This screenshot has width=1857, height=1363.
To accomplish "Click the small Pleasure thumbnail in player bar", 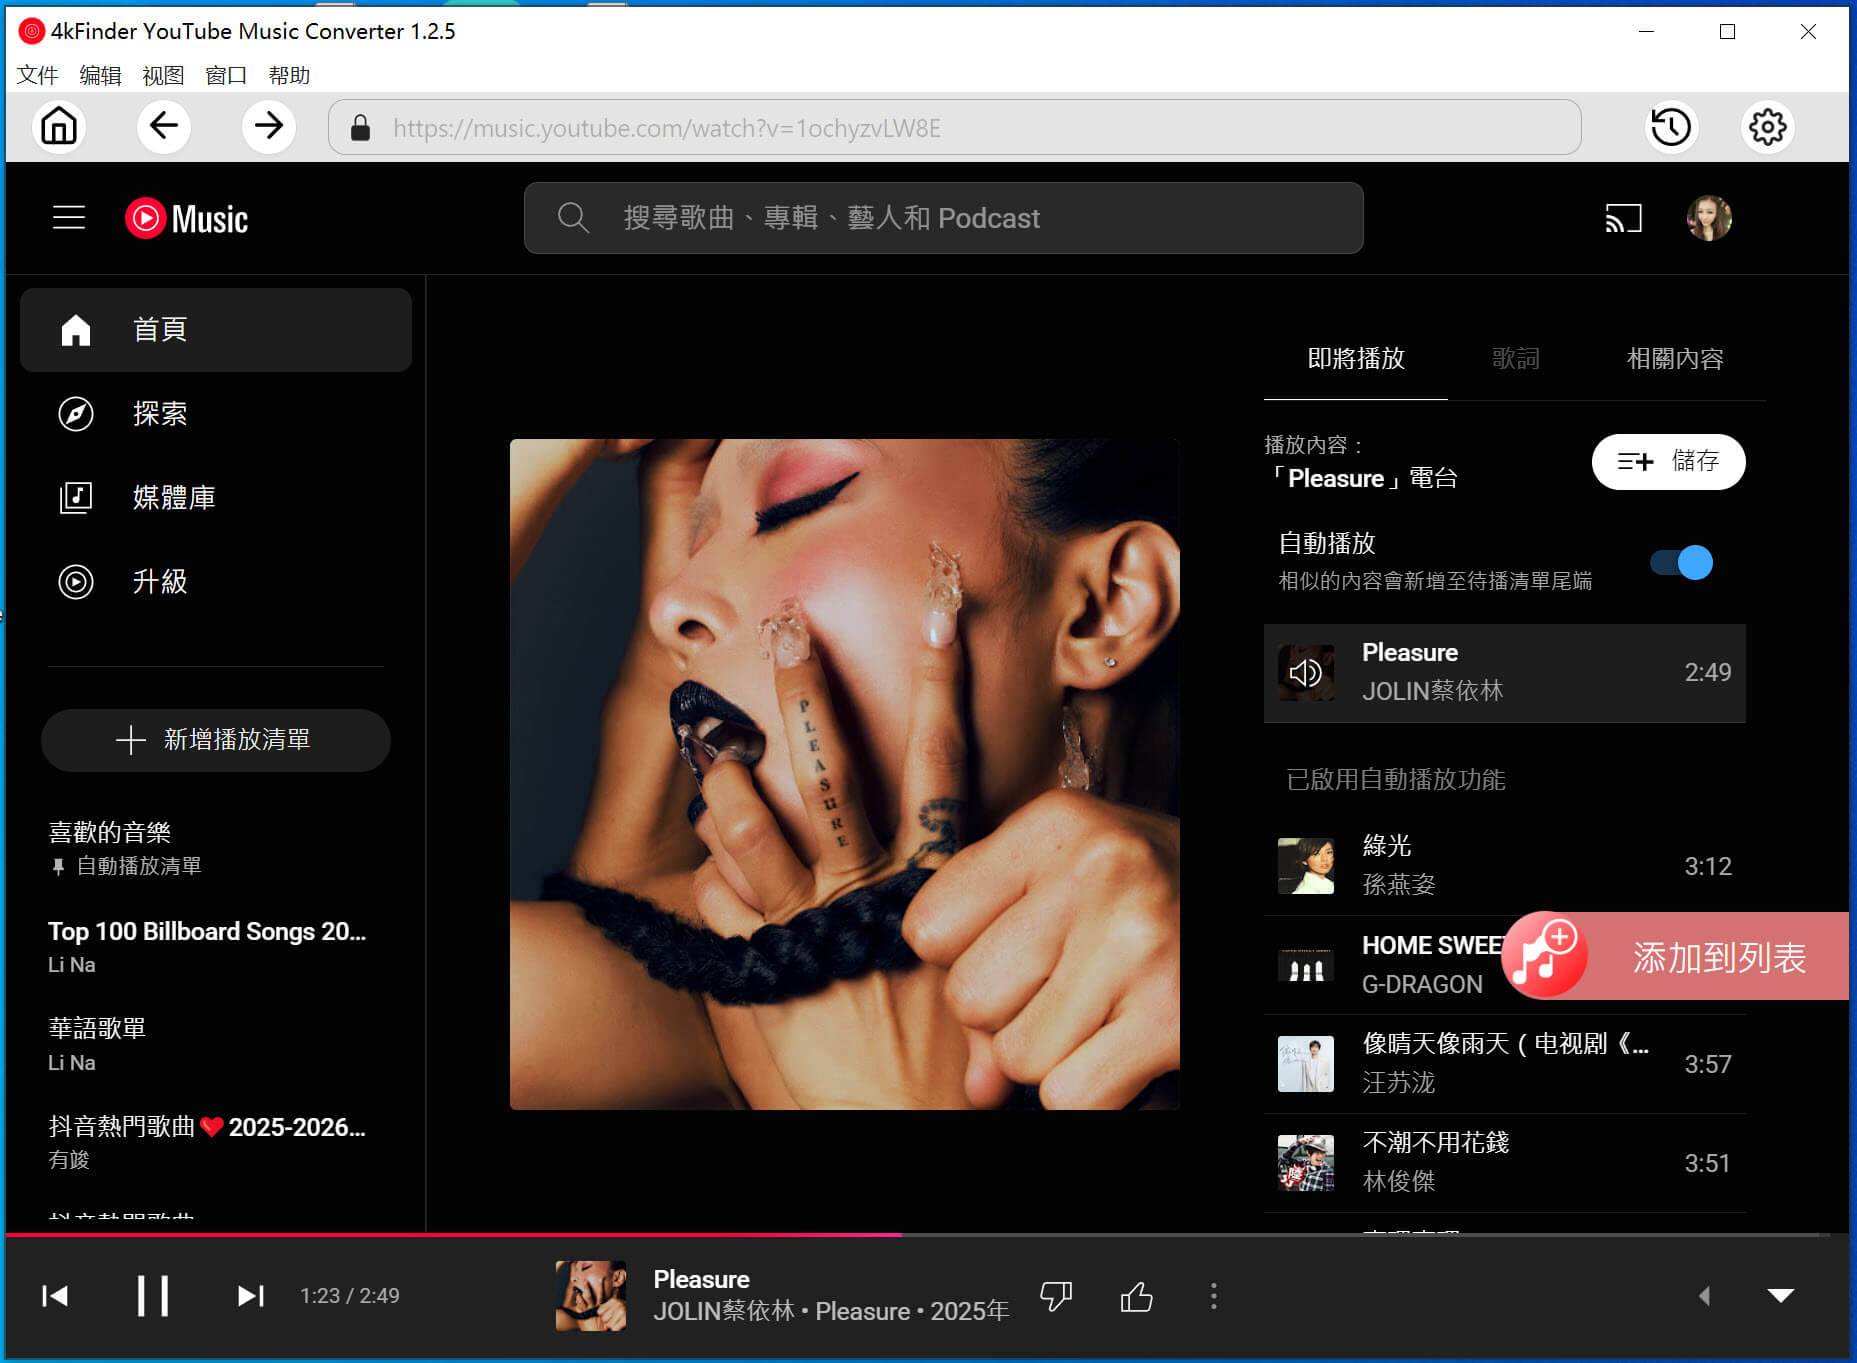I will tap(591, 1296).
